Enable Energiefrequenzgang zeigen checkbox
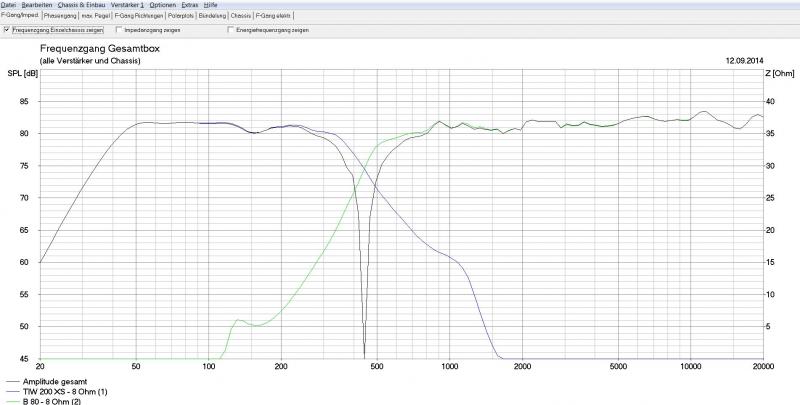This screenshot has width=800, height=405. [x=230, y=31]
